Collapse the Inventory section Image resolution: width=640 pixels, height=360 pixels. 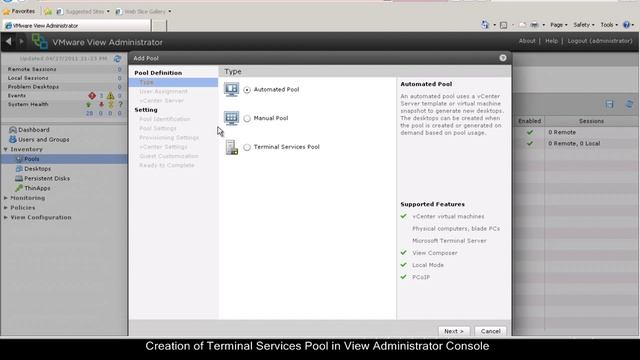[6, 149]
